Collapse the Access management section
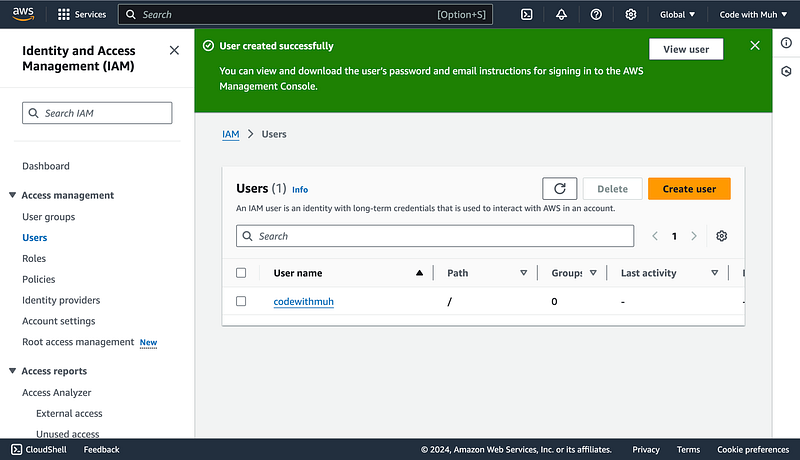The width and height of the screenshot is (800, 460). [x=12, y=195]
